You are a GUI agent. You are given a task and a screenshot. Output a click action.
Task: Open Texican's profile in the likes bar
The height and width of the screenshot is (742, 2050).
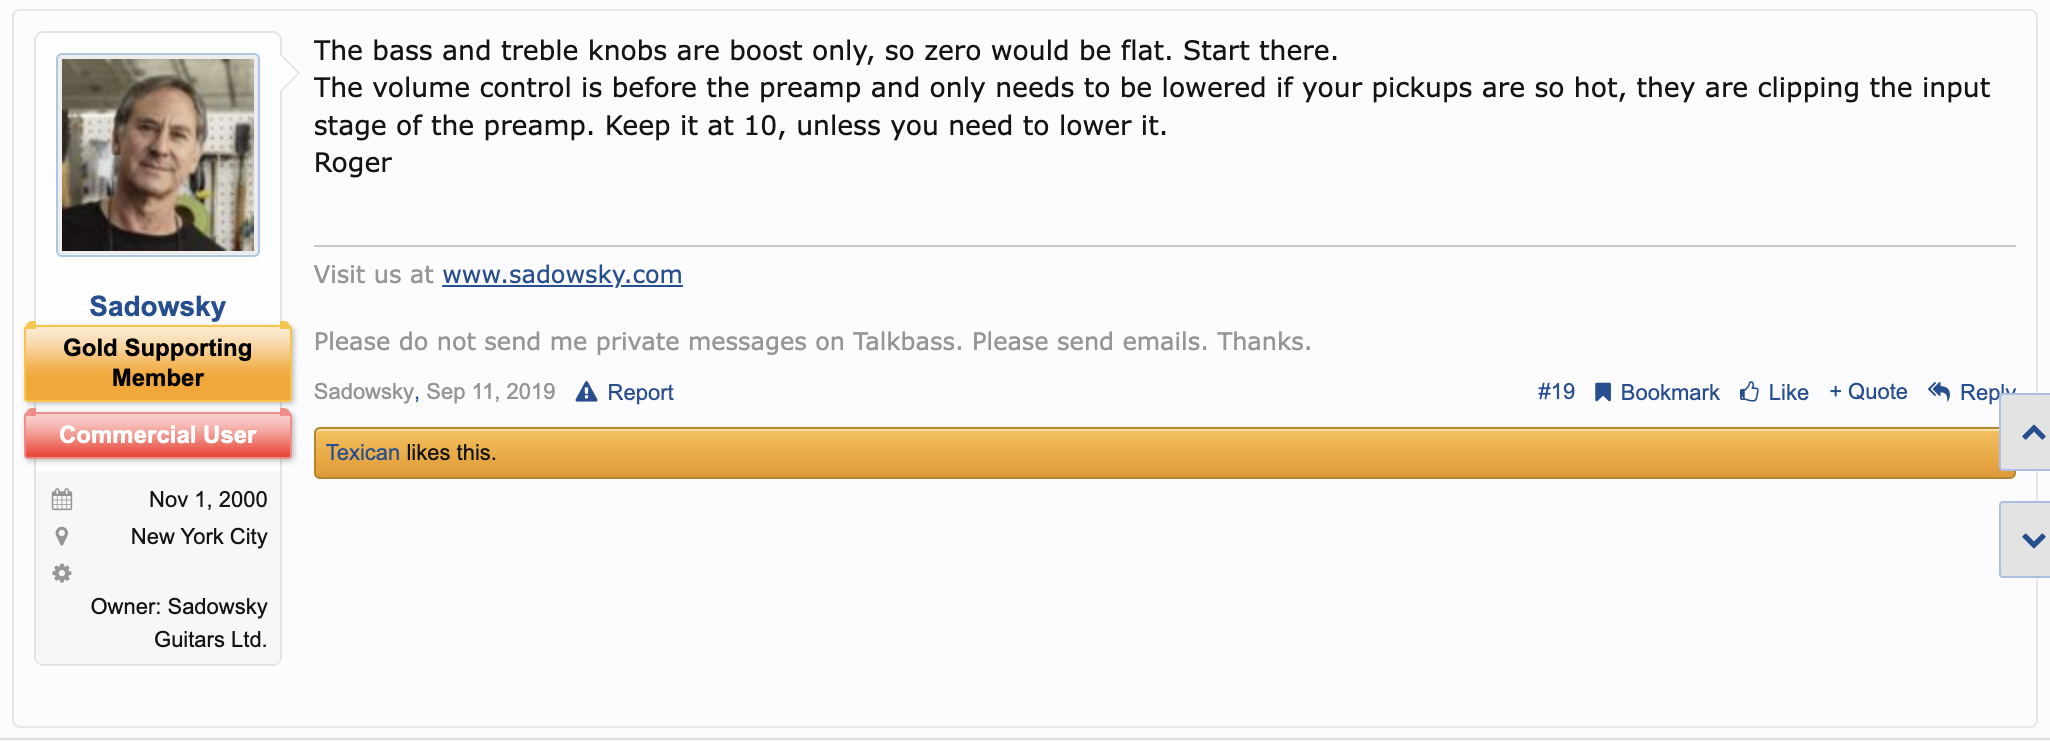[x=362, y=453]
